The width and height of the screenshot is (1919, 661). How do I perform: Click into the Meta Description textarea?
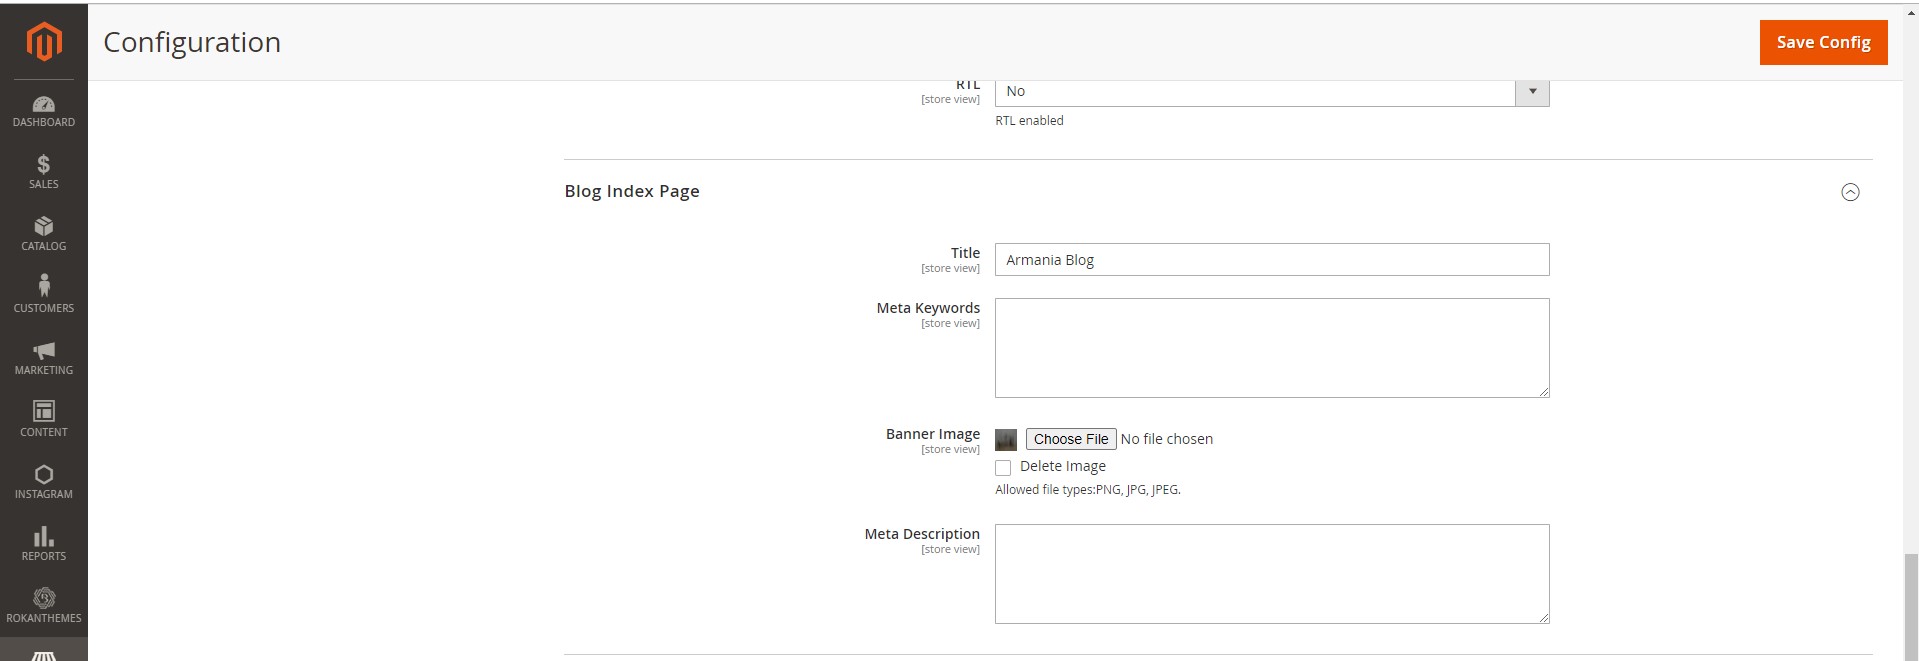click(1272, 574)
